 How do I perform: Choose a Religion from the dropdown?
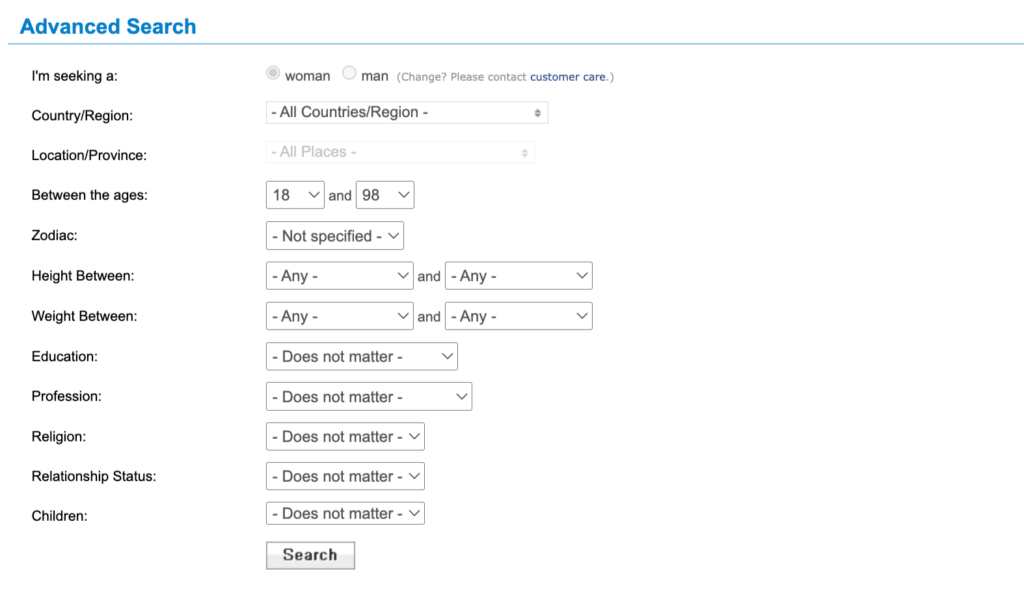(345, 437)
